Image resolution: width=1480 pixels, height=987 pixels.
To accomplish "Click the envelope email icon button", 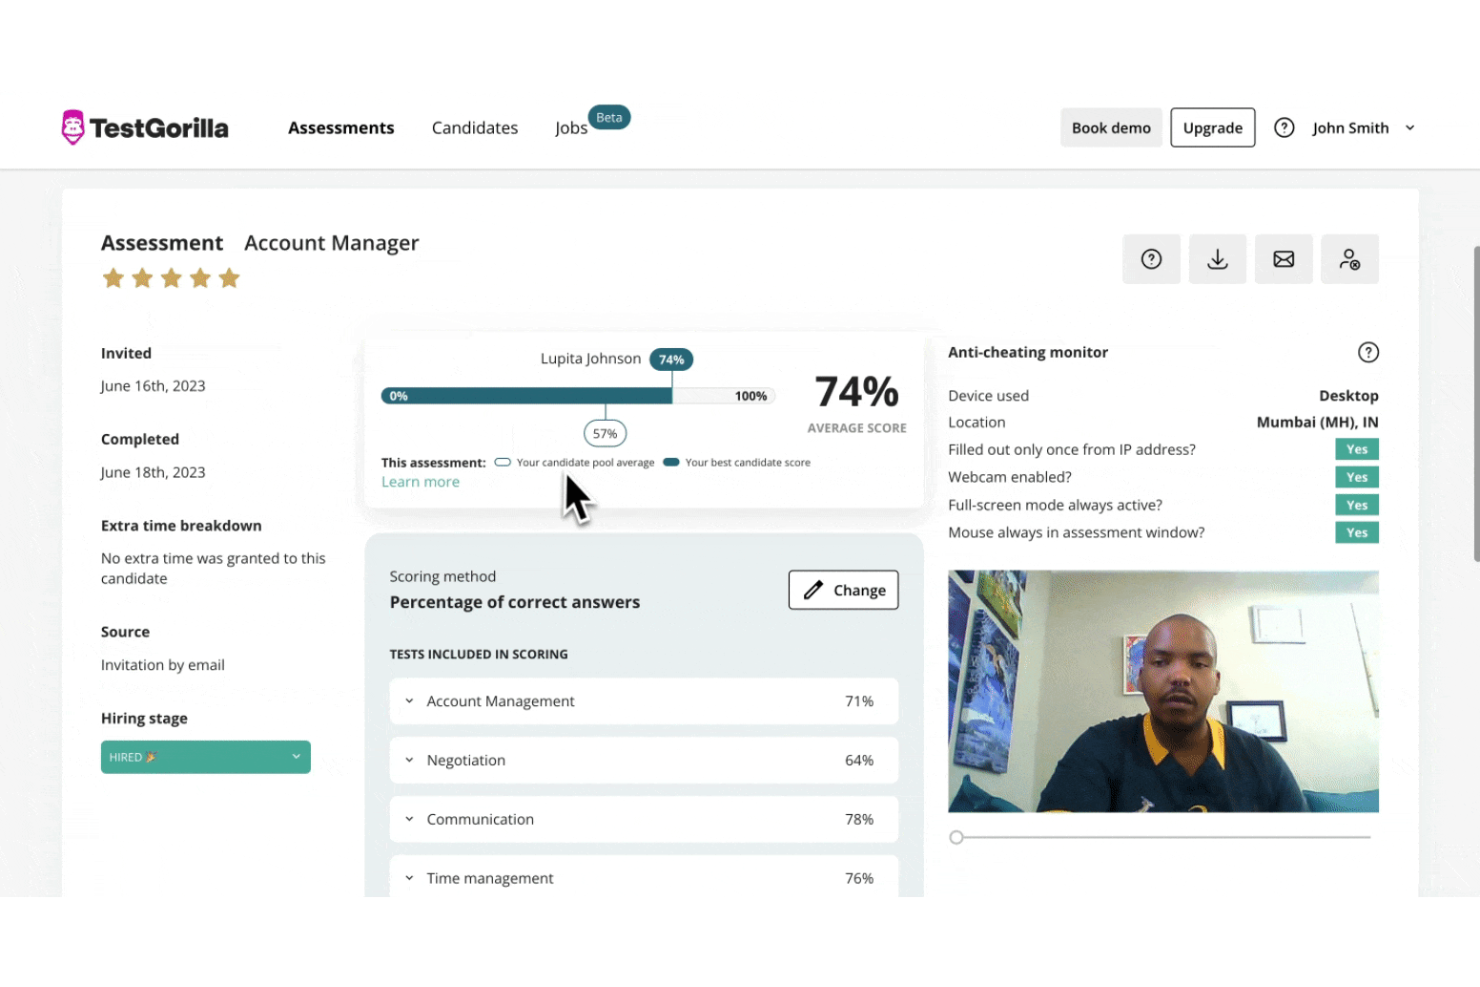I will point(1283,259).
